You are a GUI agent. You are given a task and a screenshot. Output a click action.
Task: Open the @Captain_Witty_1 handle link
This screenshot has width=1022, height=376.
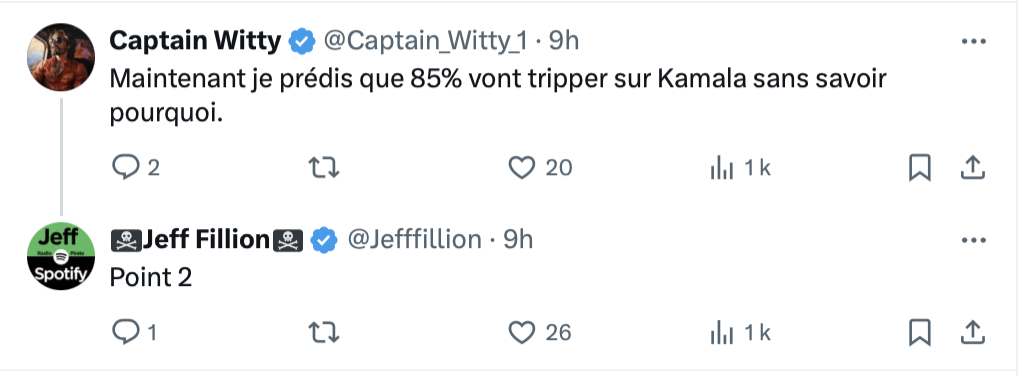426,42
